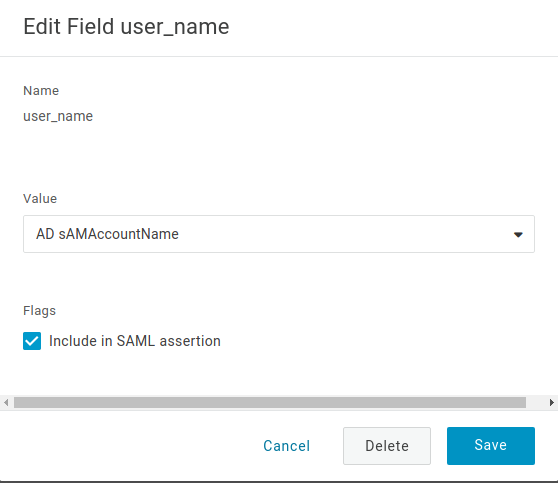Click the 'Edit Field user_name' dialog title
558x483 pixels.
(126, 27)
